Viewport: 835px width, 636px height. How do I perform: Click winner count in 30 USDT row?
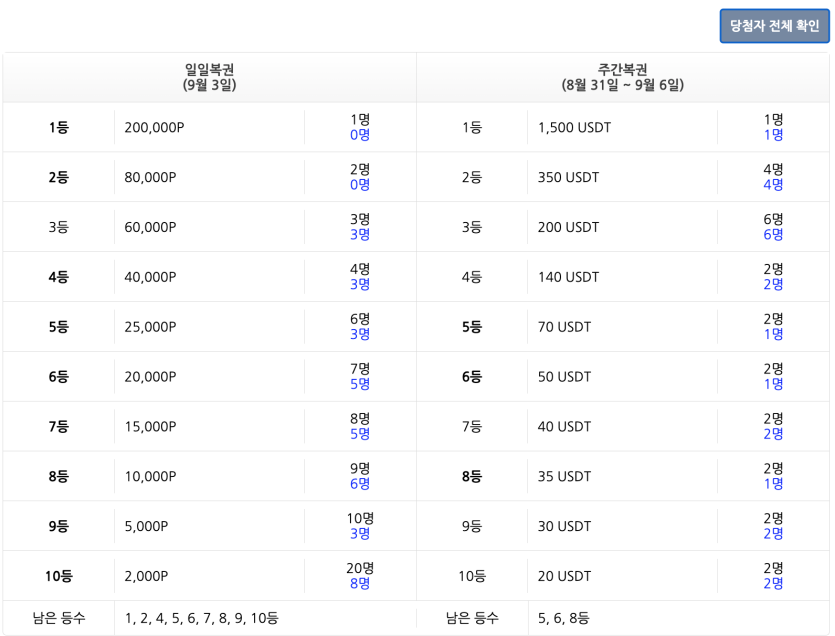(x=773, y=526)
